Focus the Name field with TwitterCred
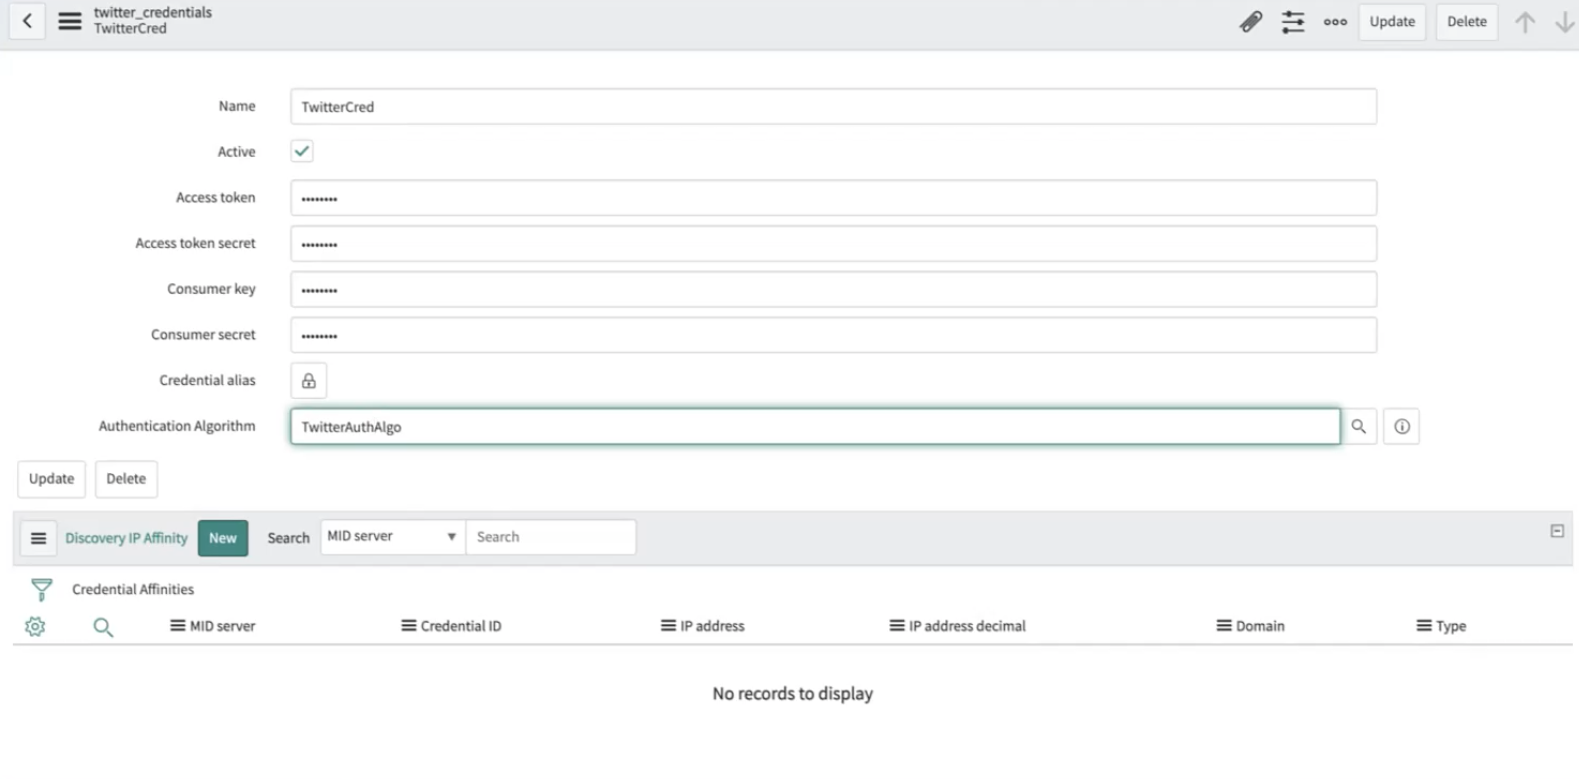The image size is (1579, 779). pos(833,107)
